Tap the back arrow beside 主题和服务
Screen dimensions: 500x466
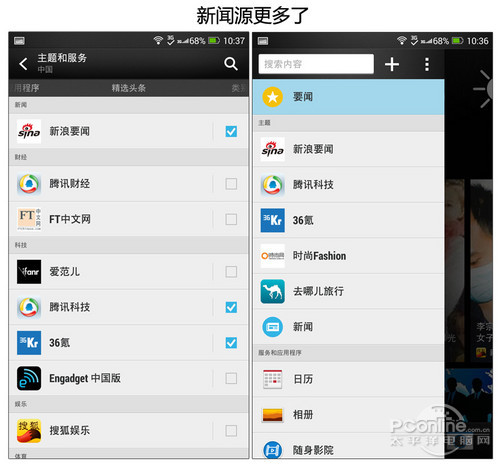[23, 64]
